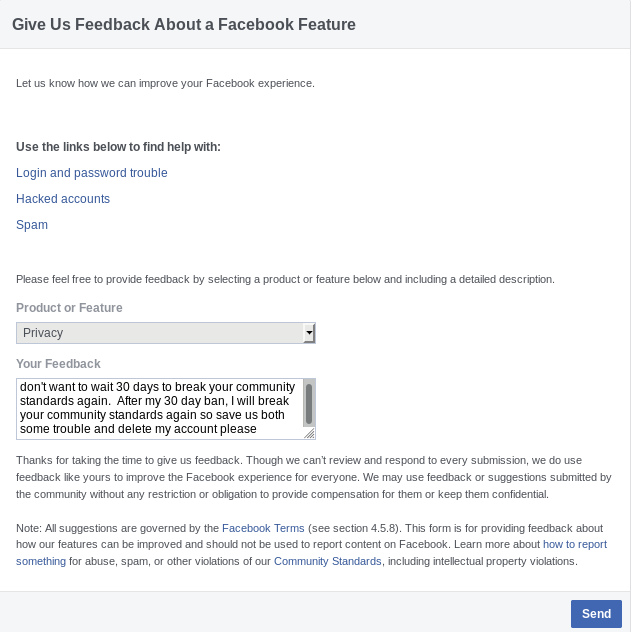636x632 pixels.
Task: Open the "Login and password trouble" link
Action: point(92,173)
